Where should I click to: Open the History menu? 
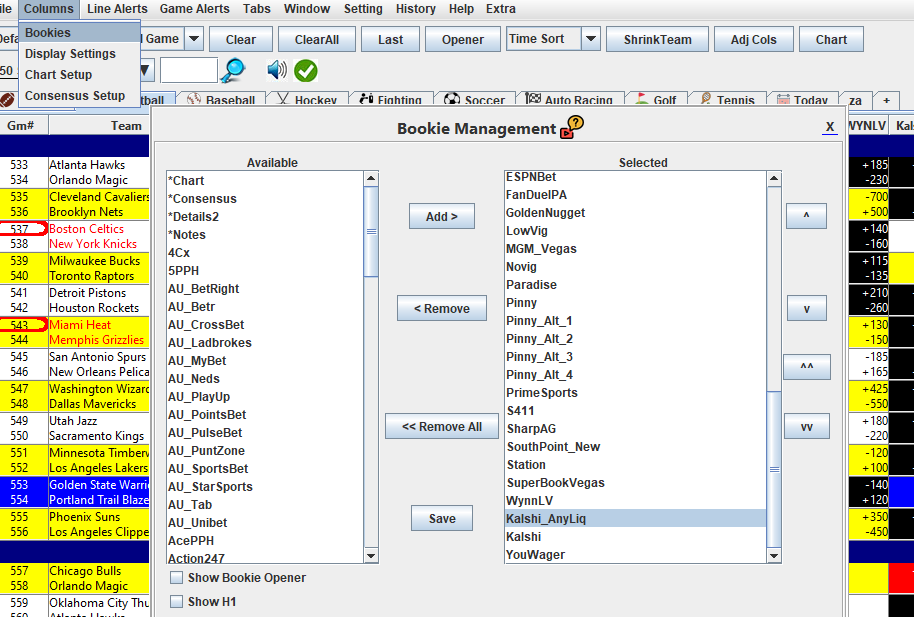point(416,9)
